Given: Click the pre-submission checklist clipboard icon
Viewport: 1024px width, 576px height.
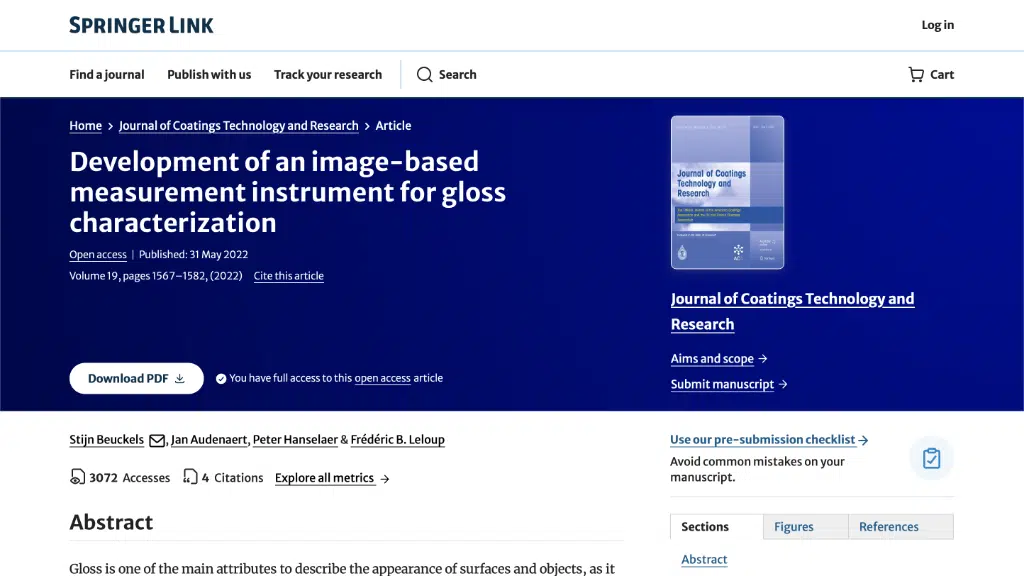Looking at the screenshot, I should point(931,458).
